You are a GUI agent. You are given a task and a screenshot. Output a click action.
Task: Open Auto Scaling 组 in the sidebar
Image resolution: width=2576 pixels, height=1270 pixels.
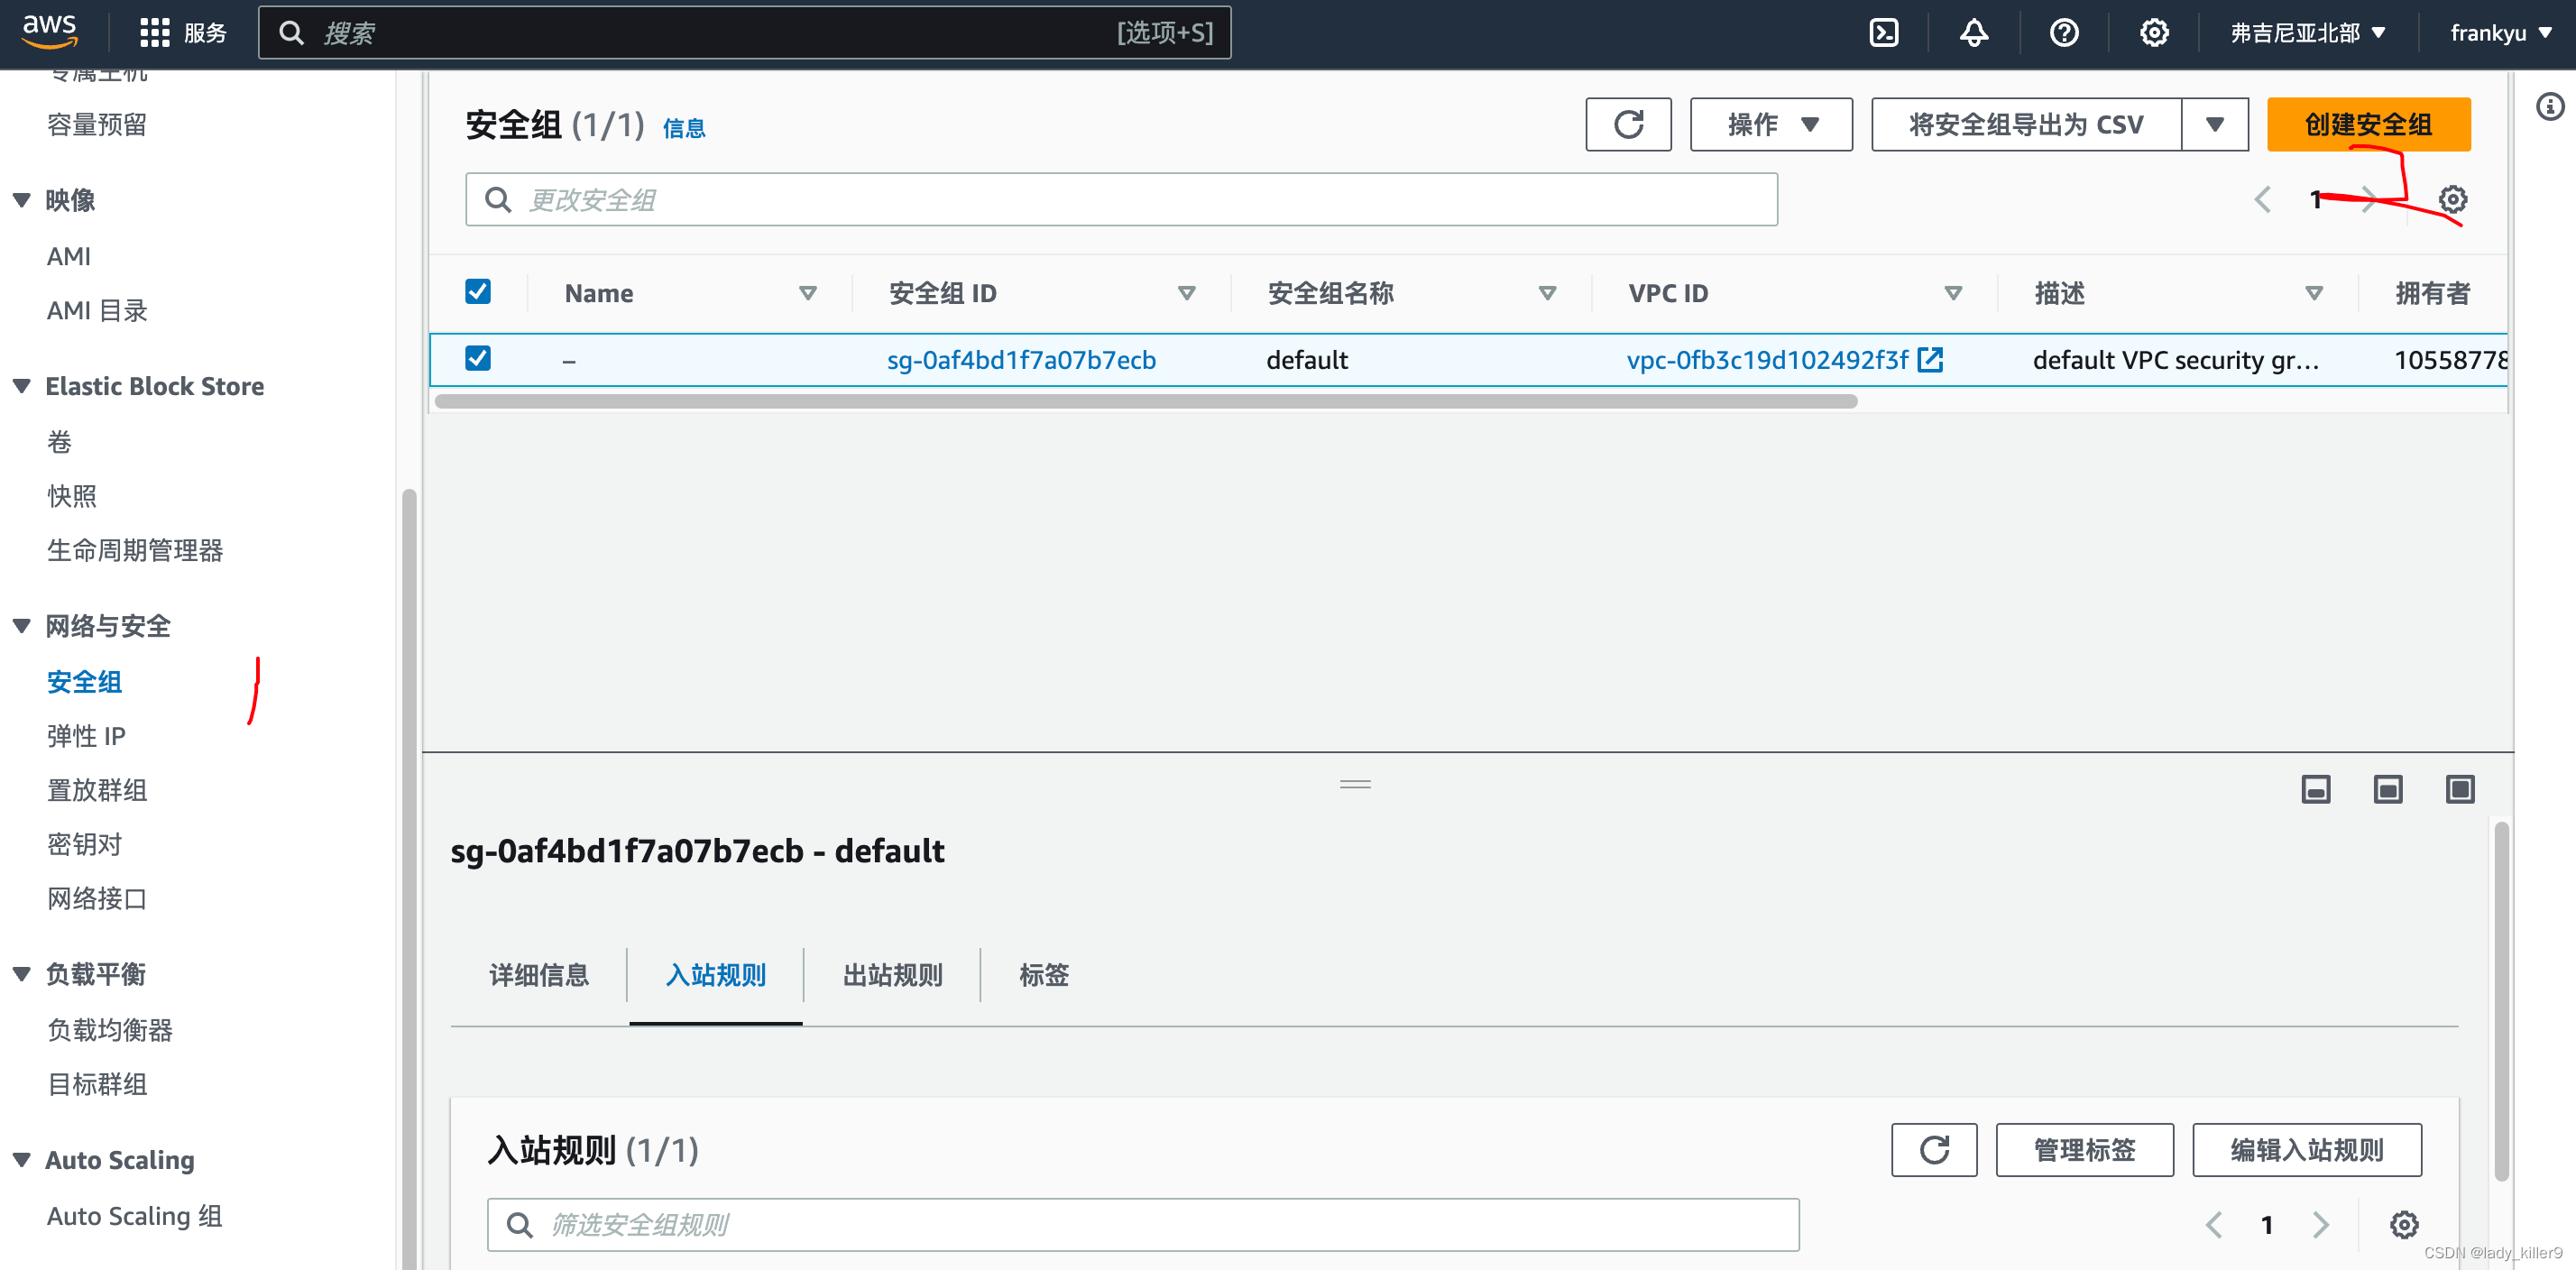click(x=134, y=1216)
